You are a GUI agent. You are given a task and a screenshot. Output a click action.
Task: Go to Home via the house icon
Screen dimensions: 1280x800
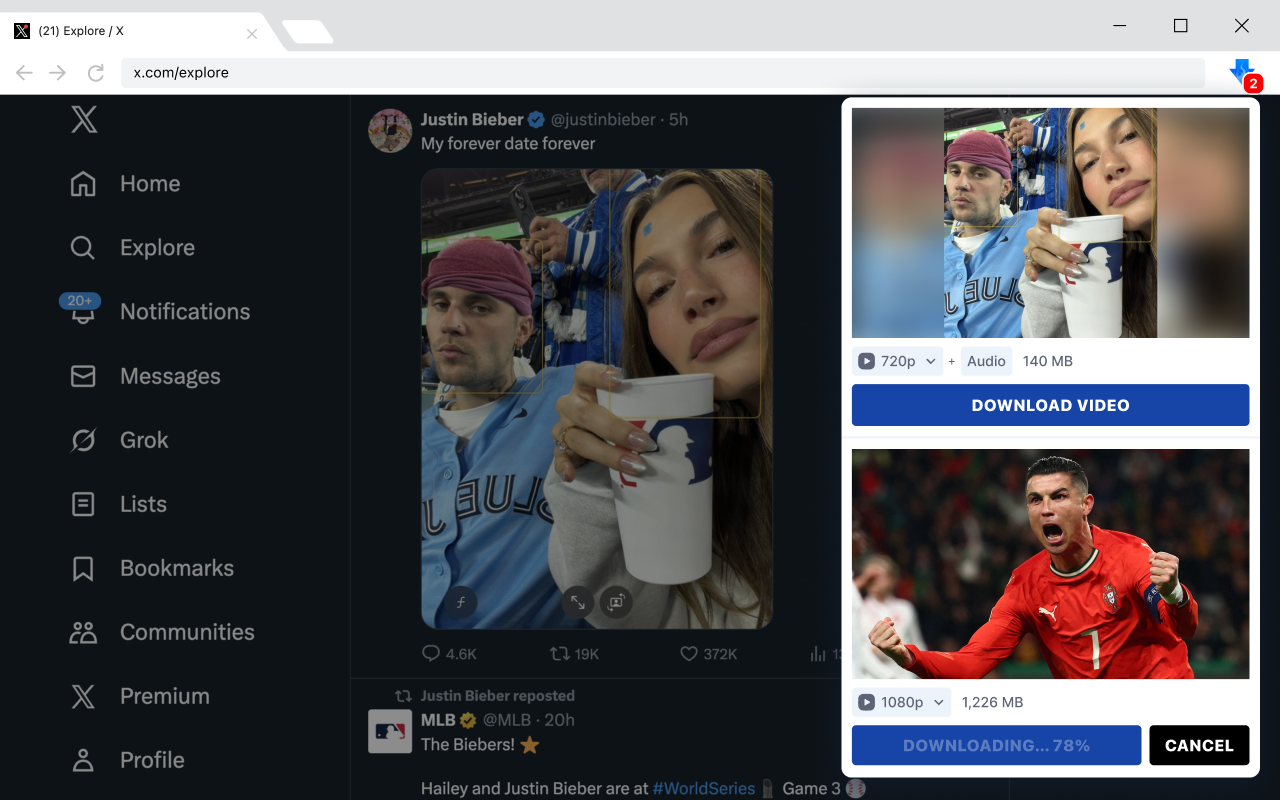point(83,184)
